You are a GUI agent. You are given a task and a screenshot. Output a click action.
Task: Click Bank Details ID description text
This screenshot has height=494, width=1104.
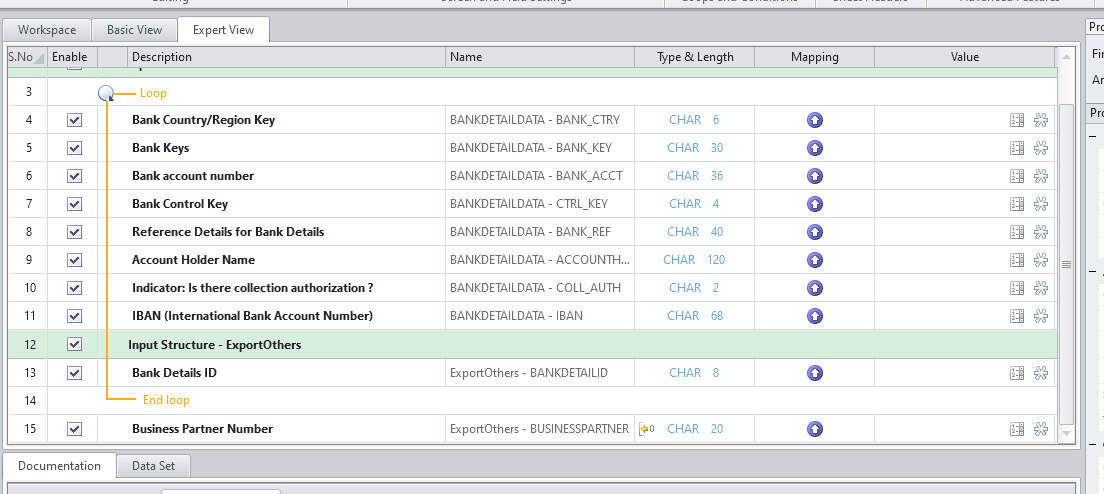click(175, 373)
